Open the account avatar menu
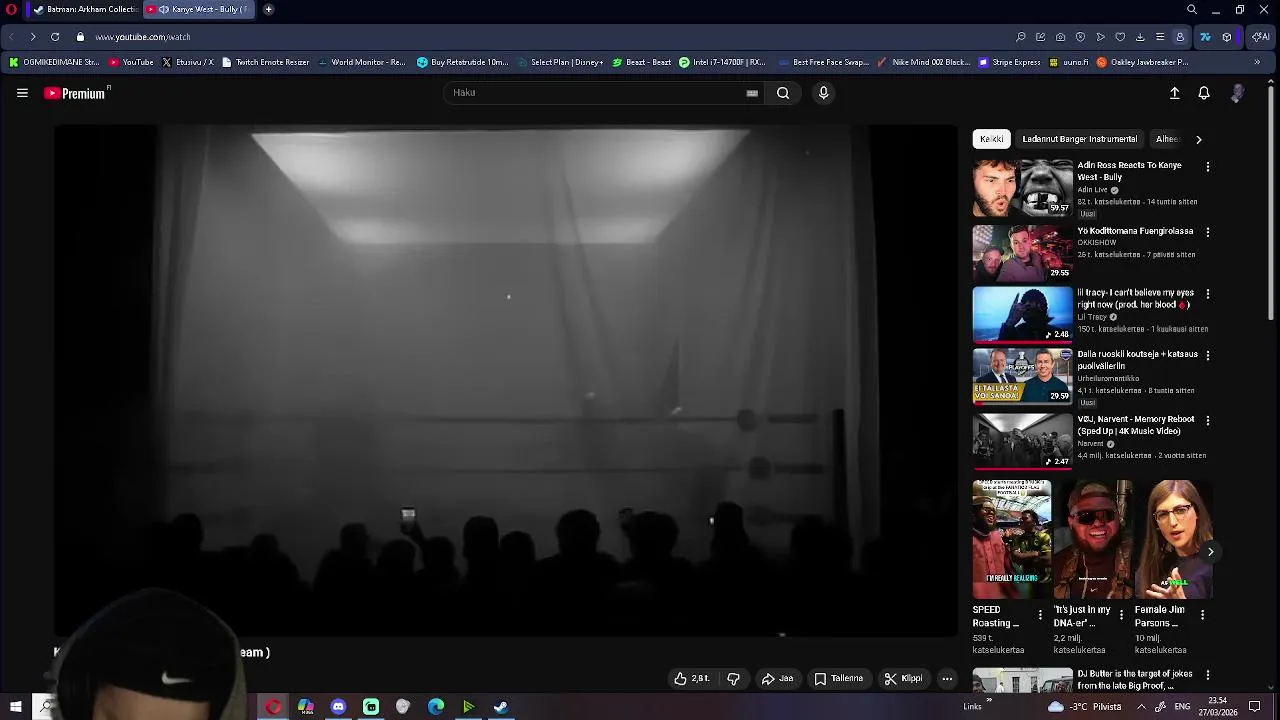Viewport: 1280px width, 720px height. tap(1238, 93)
